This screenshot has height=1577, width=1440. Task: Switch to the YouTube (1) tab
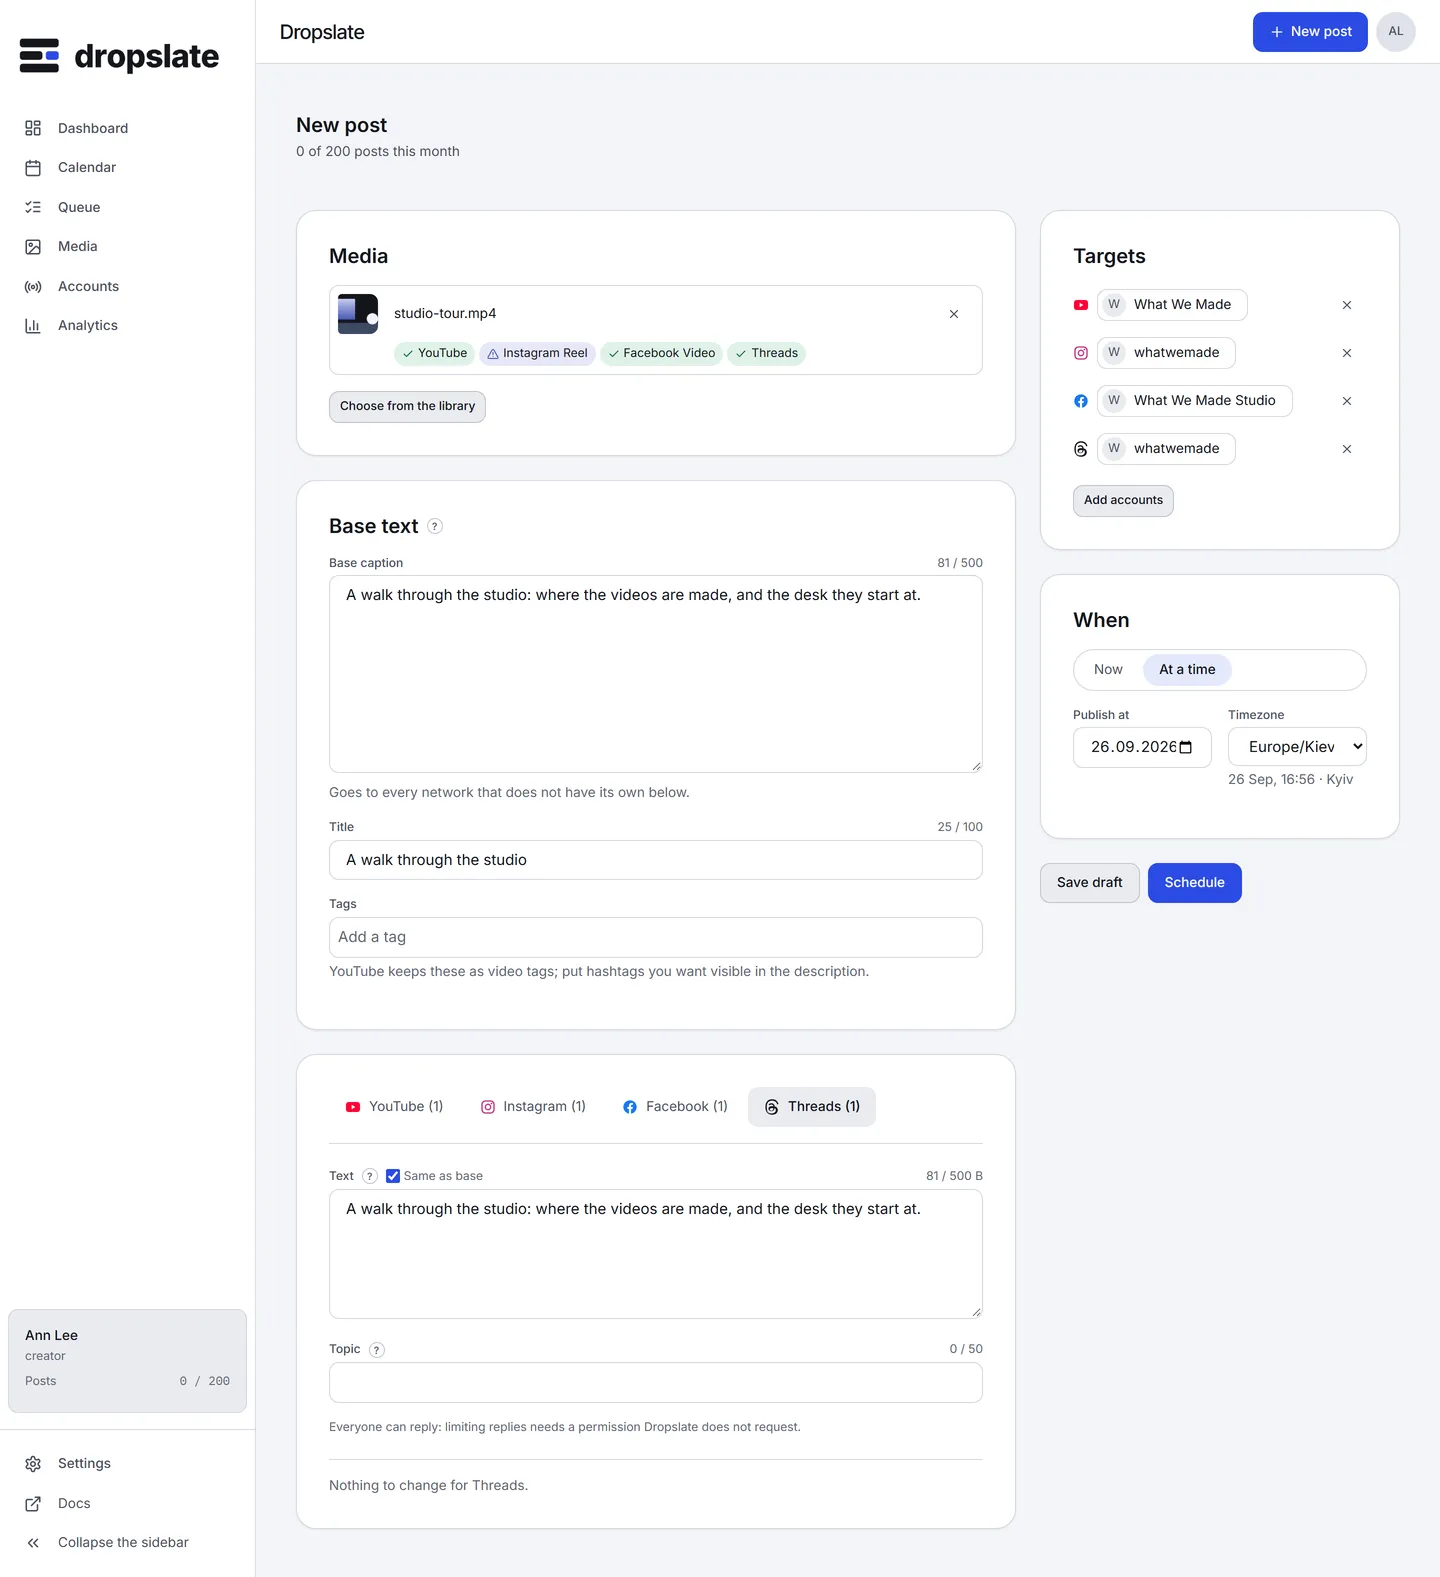(x=394, y=1107)
